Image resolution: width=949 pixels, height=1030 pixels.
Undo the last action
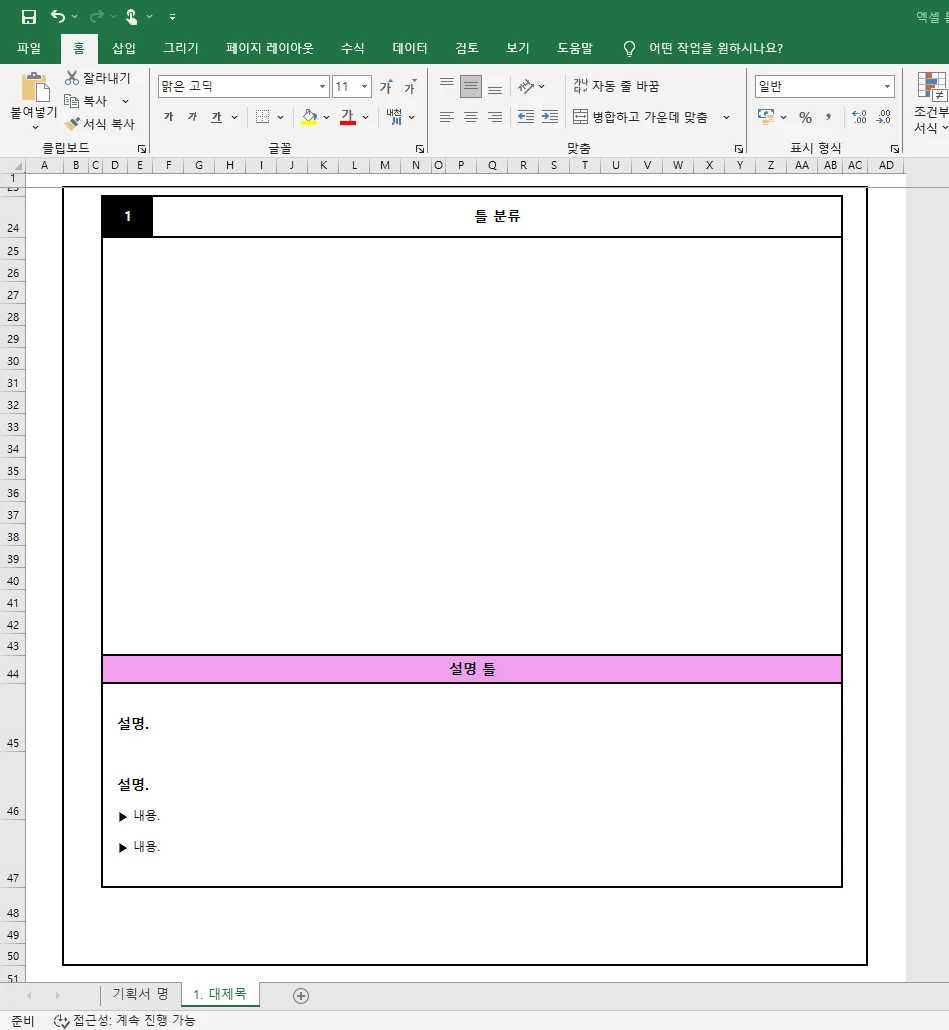(x=58, y=16)
